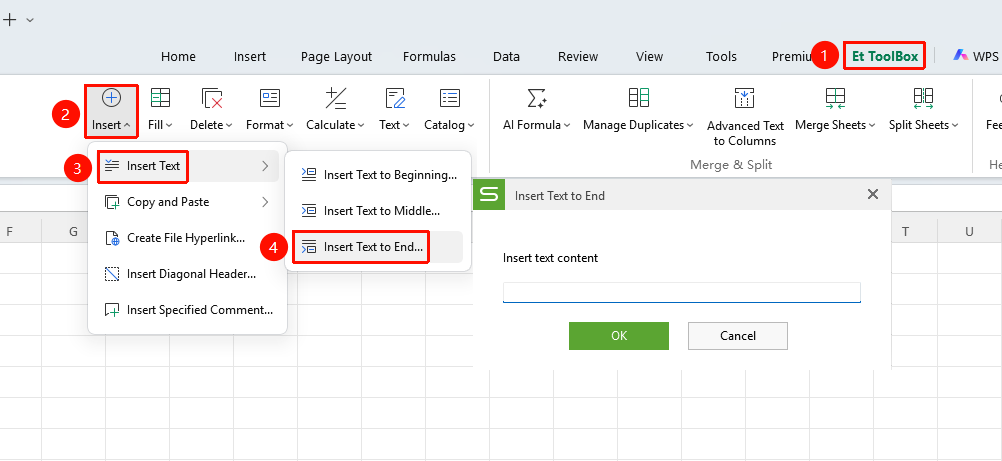Click the Insert Diagonal Header icon
This screenshot has width=1002, height=461.
point(112,274)
